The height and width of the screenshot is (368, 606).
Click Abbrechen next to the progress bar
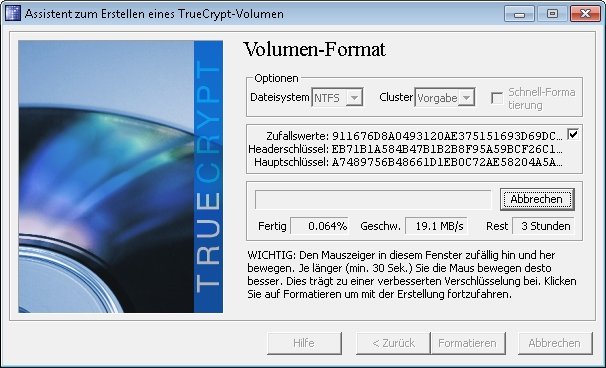(537, 199)
